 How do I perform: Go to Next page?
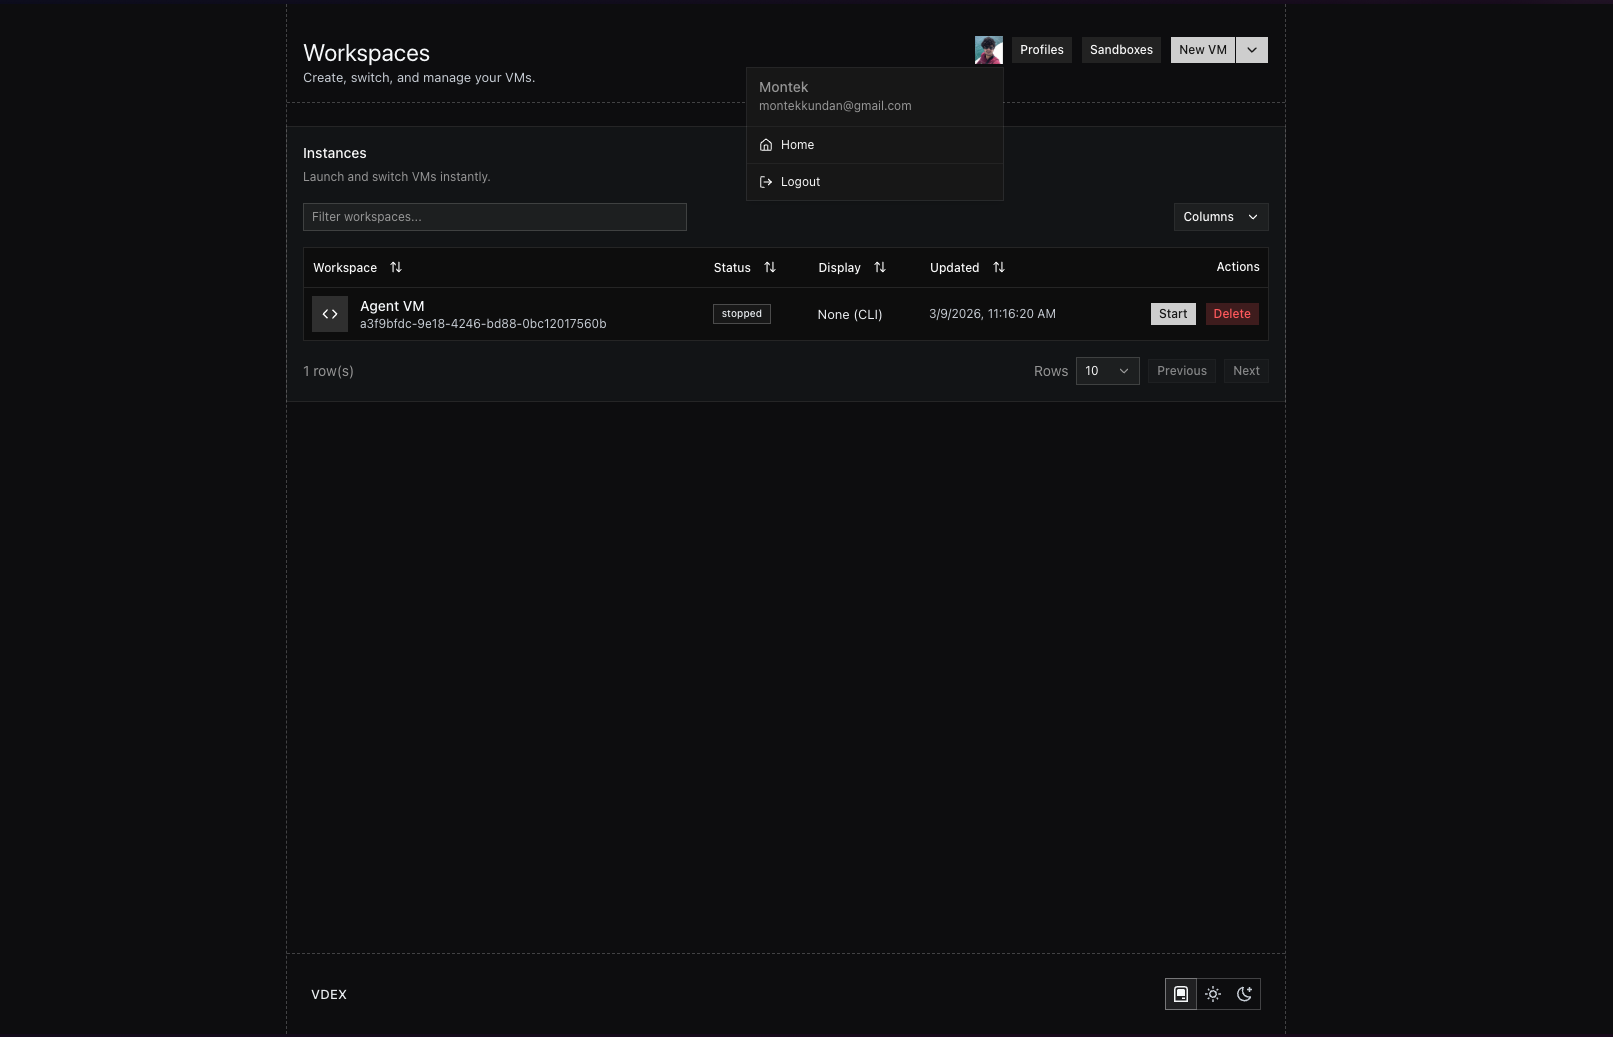pyautogui.click(x=1246, y=371)
